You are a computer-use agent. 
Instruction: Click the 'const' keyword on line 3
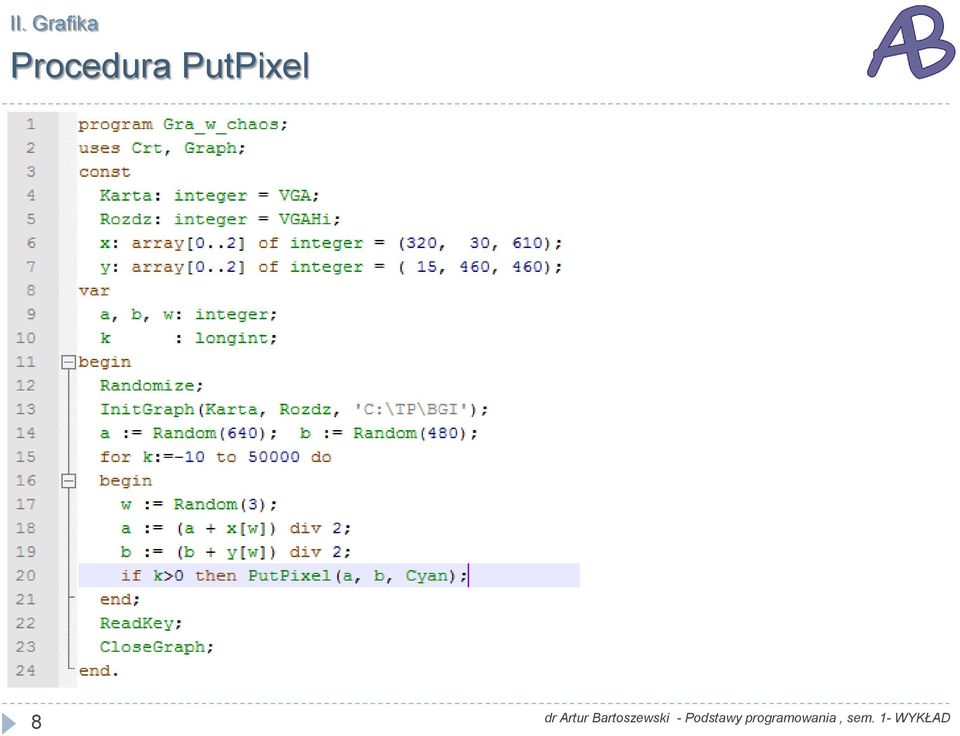[104, 172]
